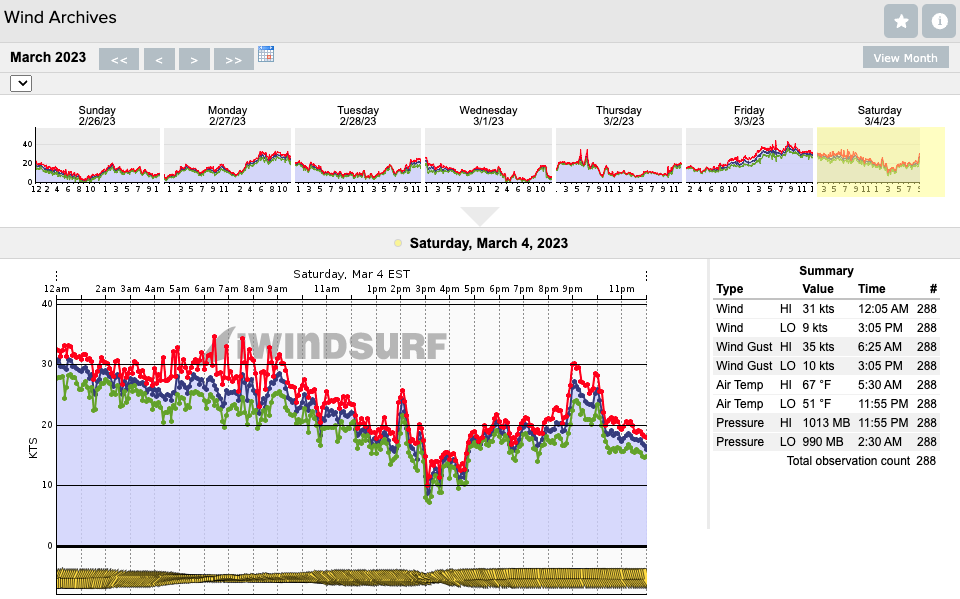Click the Summary table 'Value' column header

[817, 288]
